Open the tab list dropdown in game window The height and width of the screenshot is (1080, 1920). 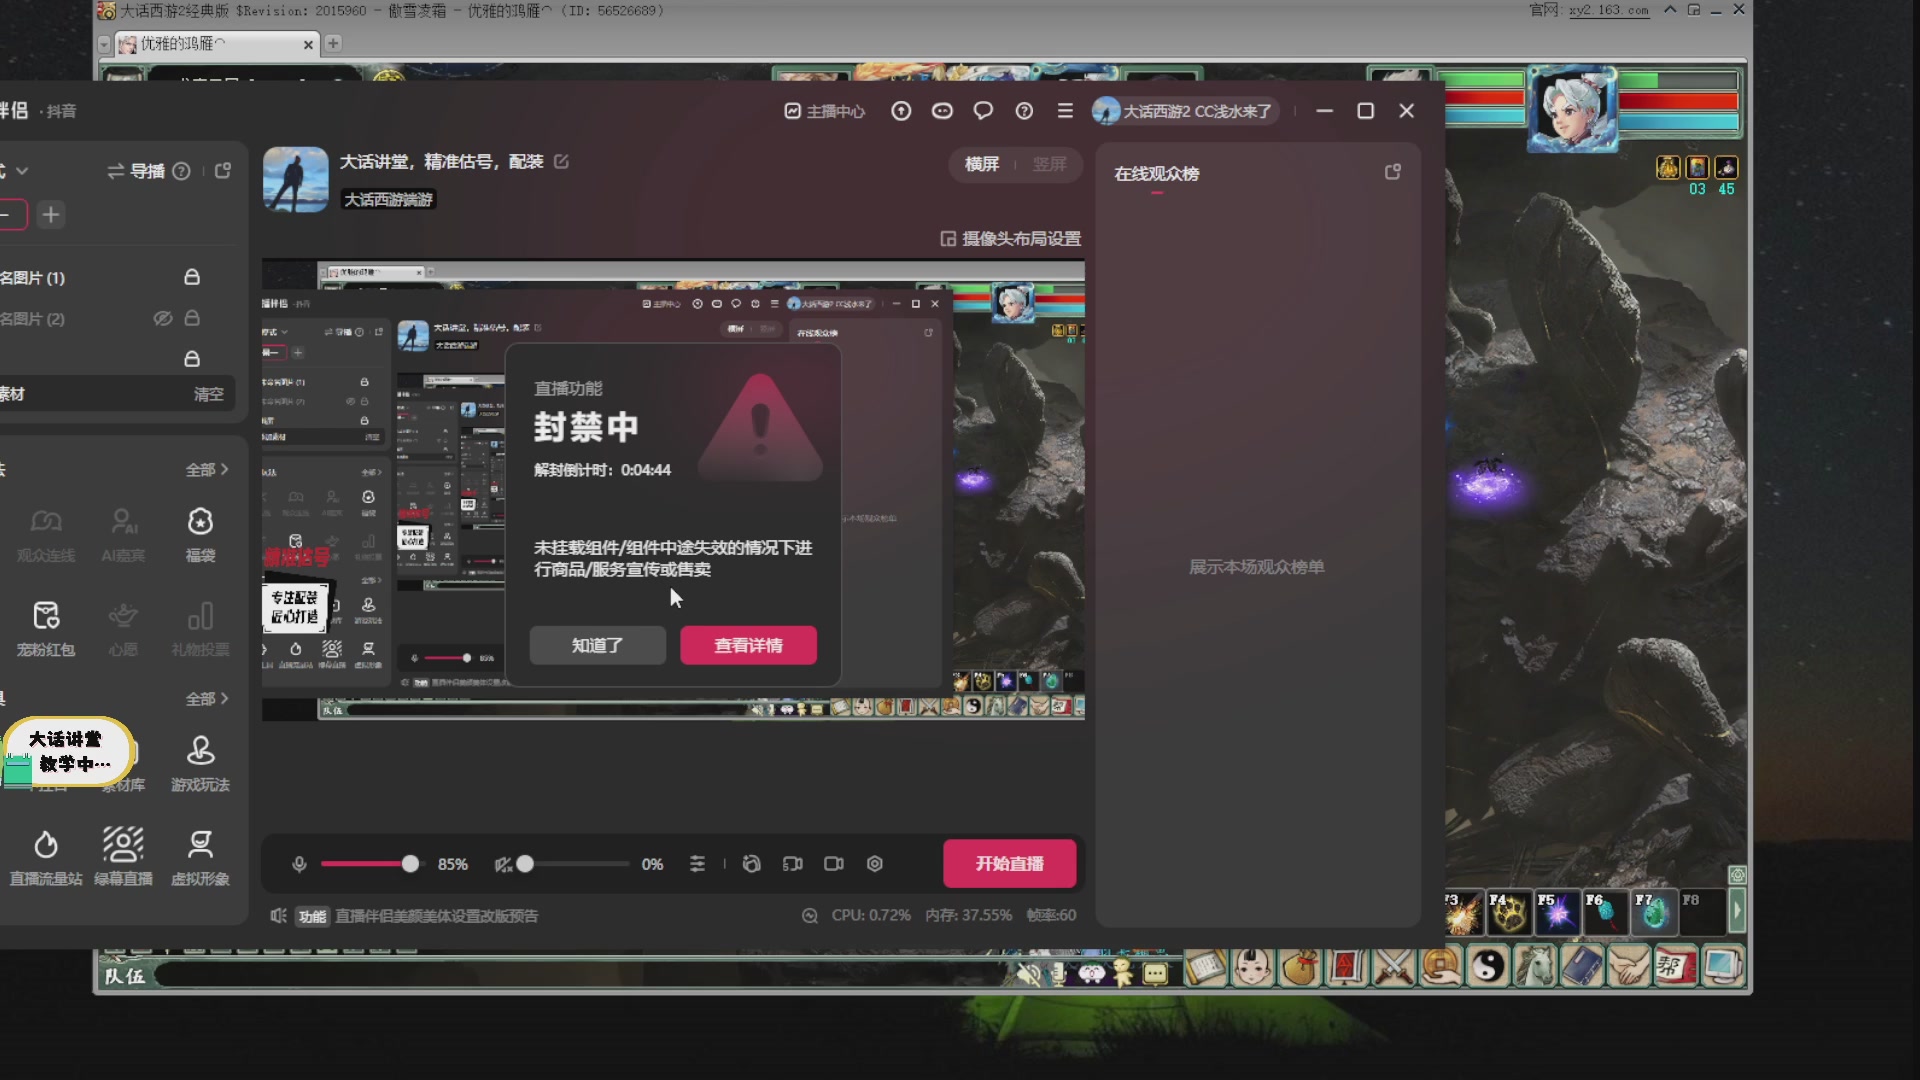click(x=104, y=44)
